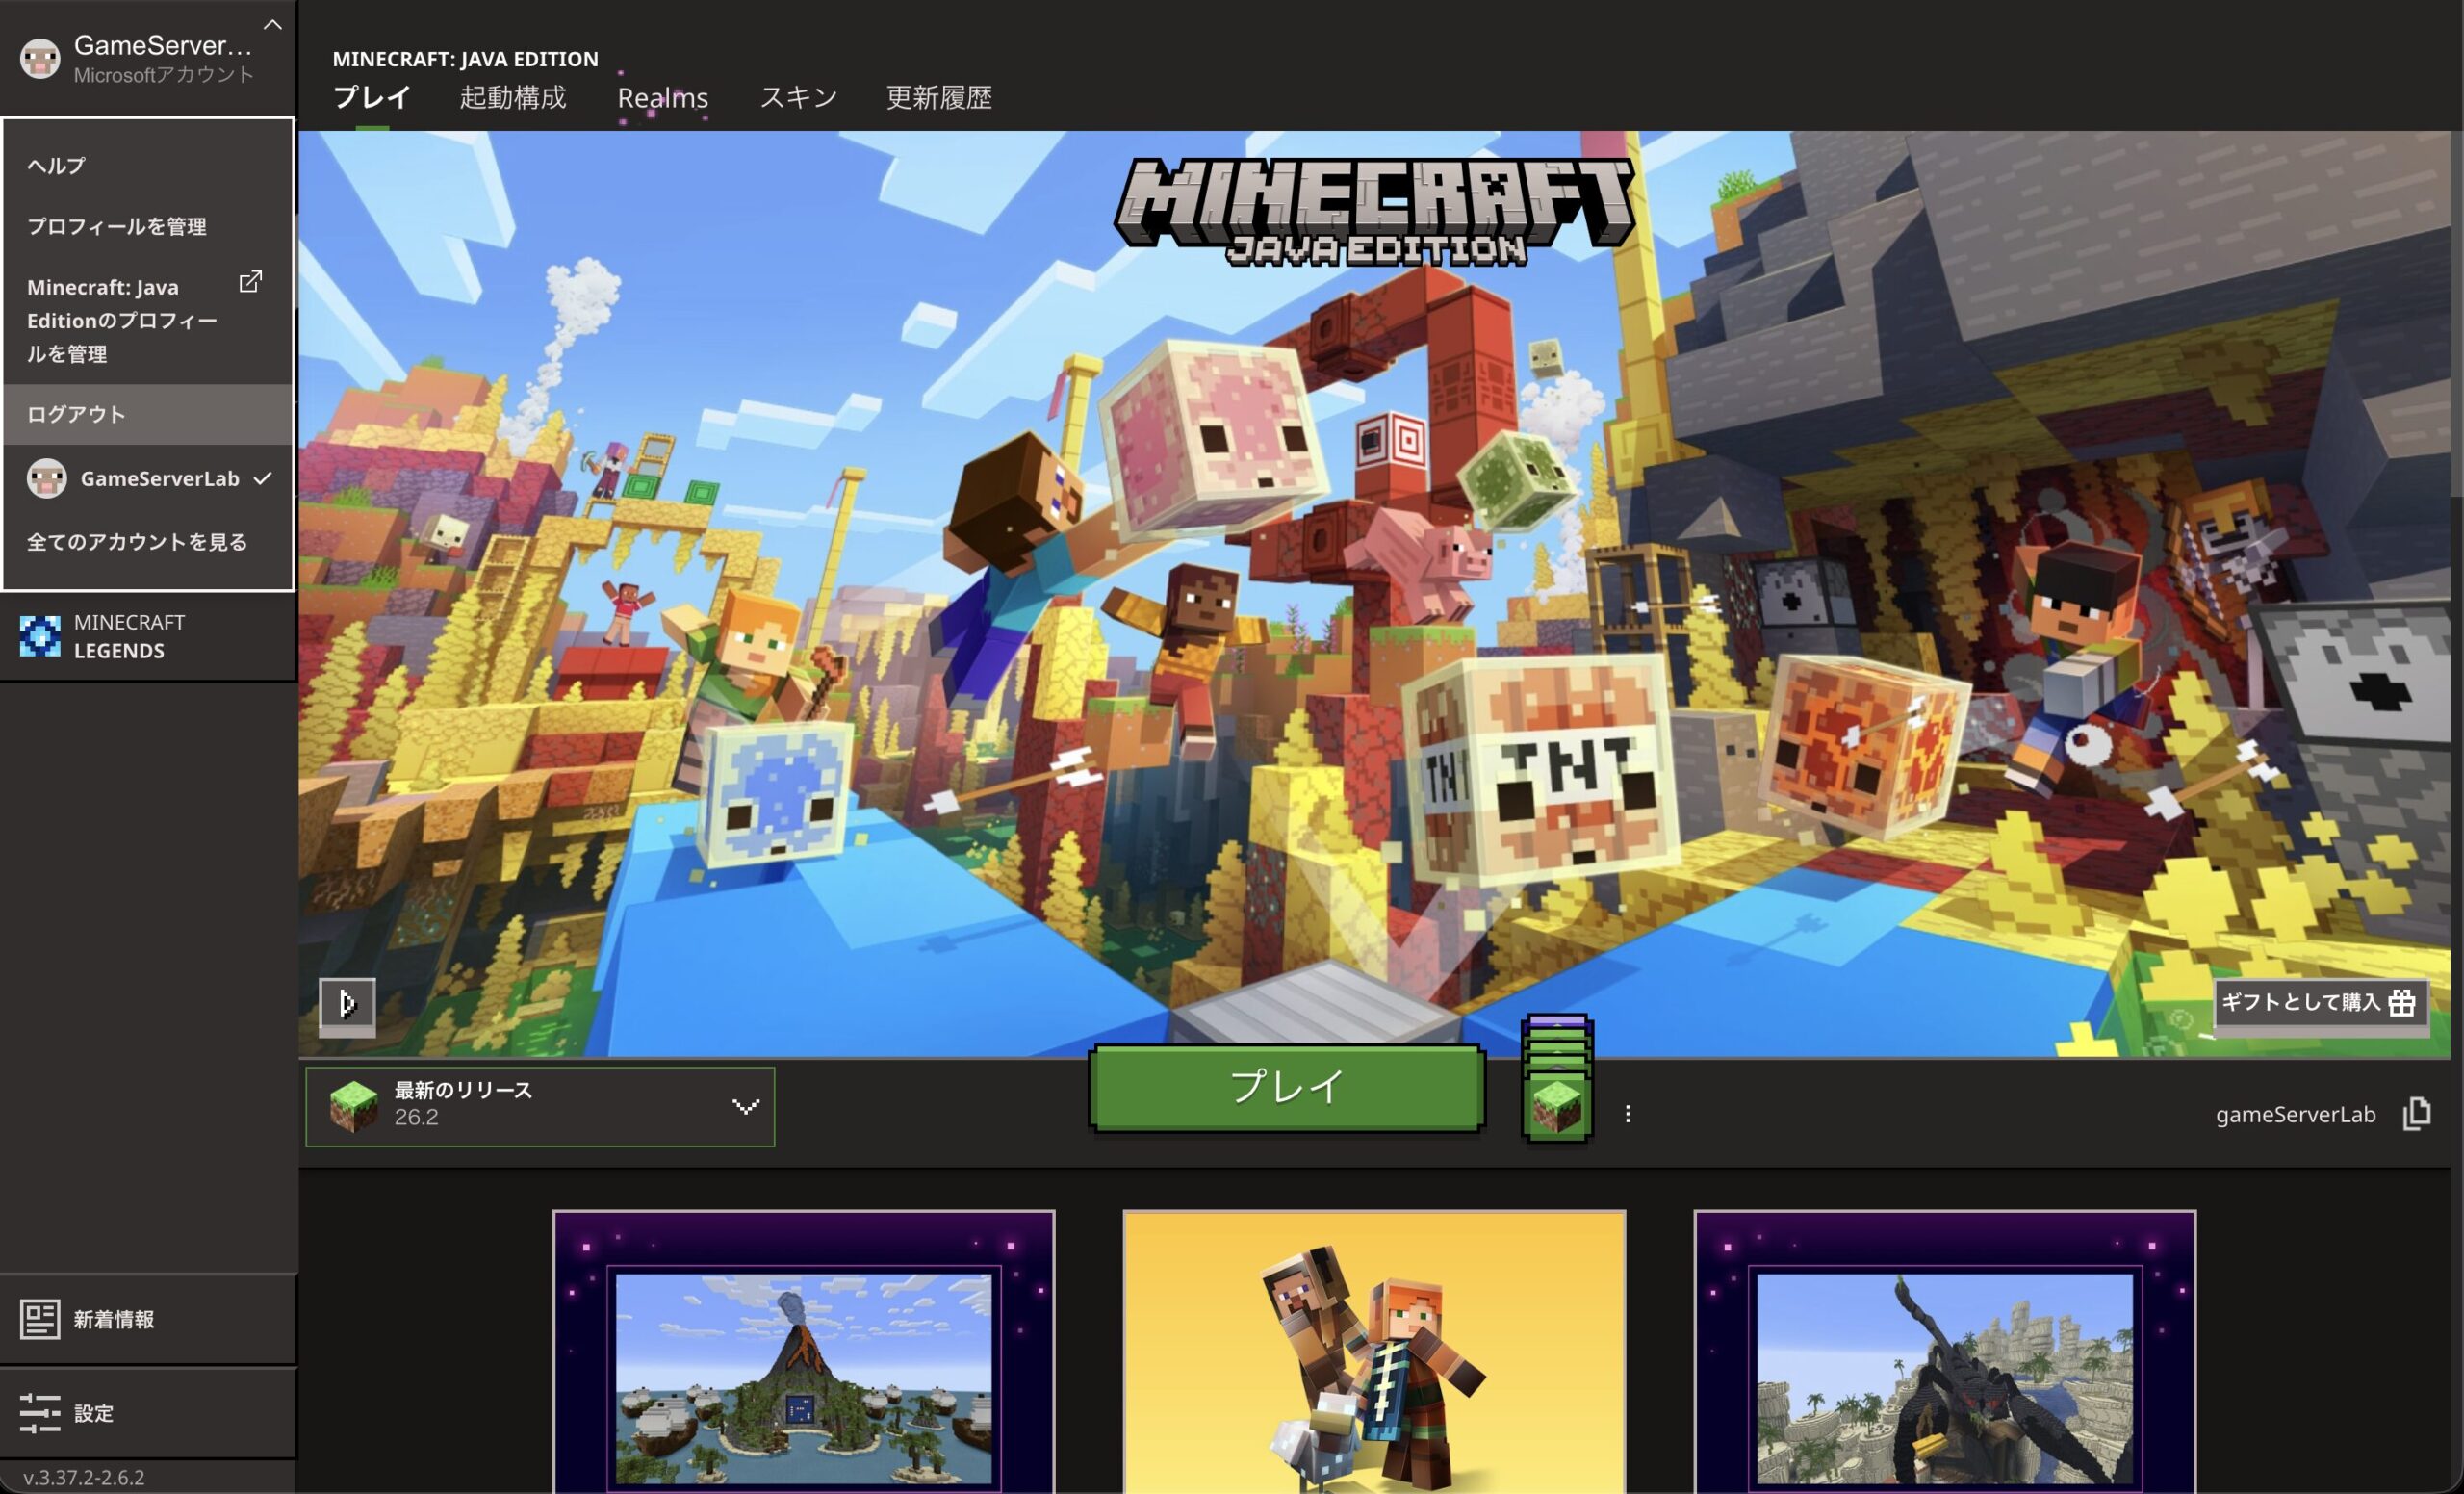Viewport: 2464px width, 1494px height.
Task: Select the GameServerLab account entry
Action: [148, 479]
